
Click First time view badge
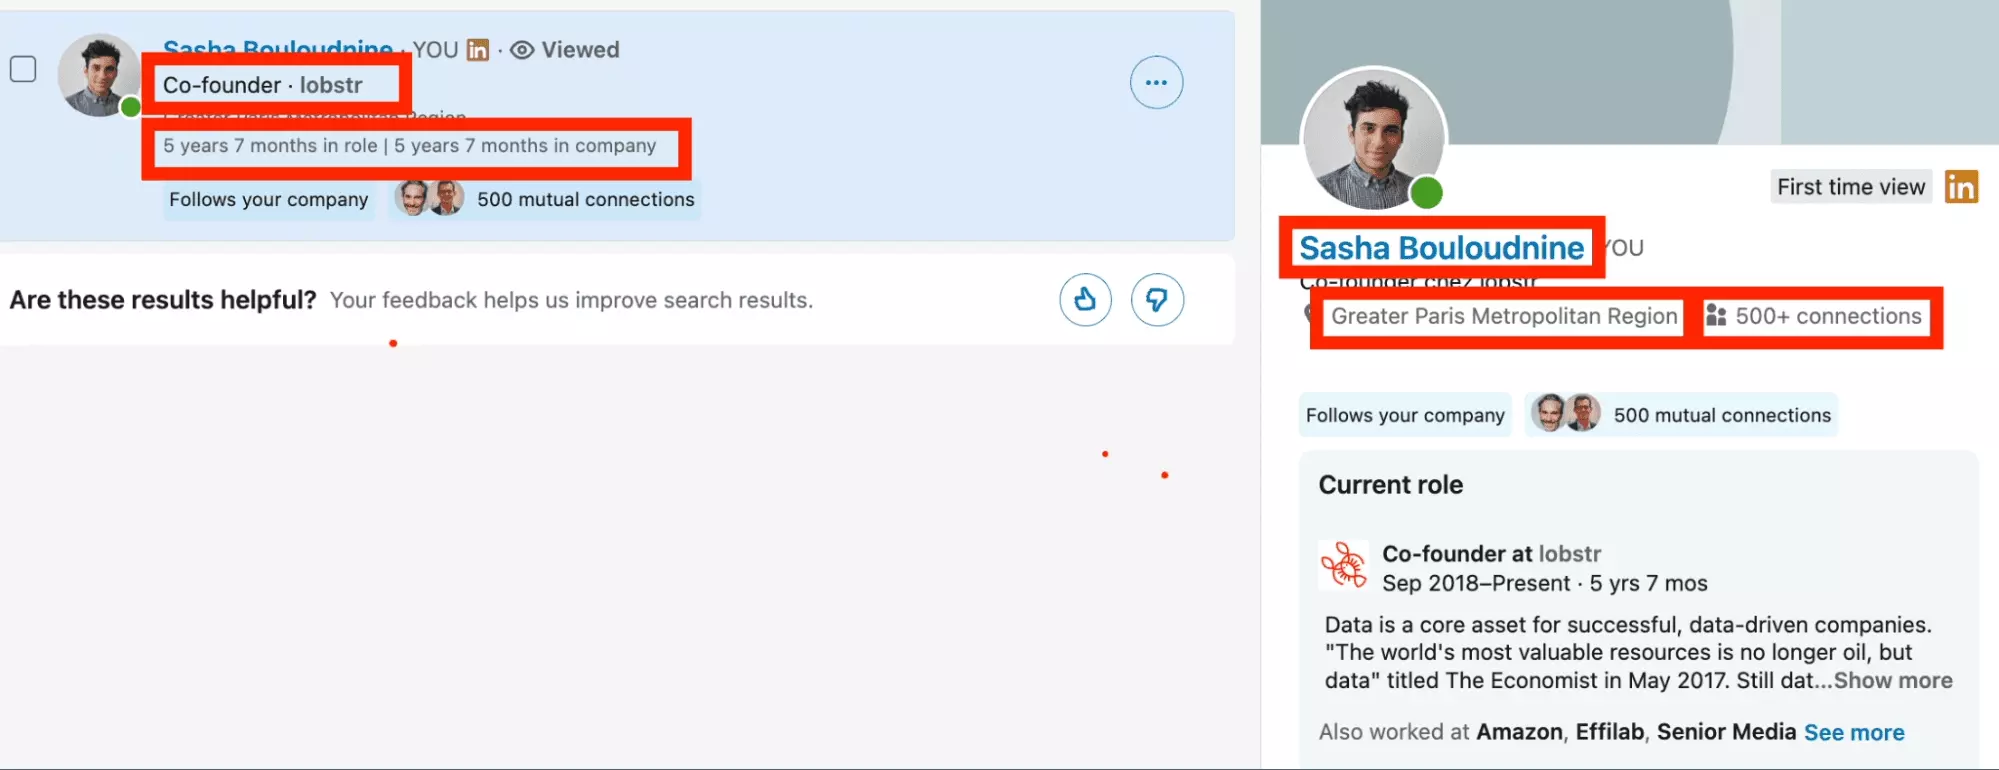pos(1851,187)
